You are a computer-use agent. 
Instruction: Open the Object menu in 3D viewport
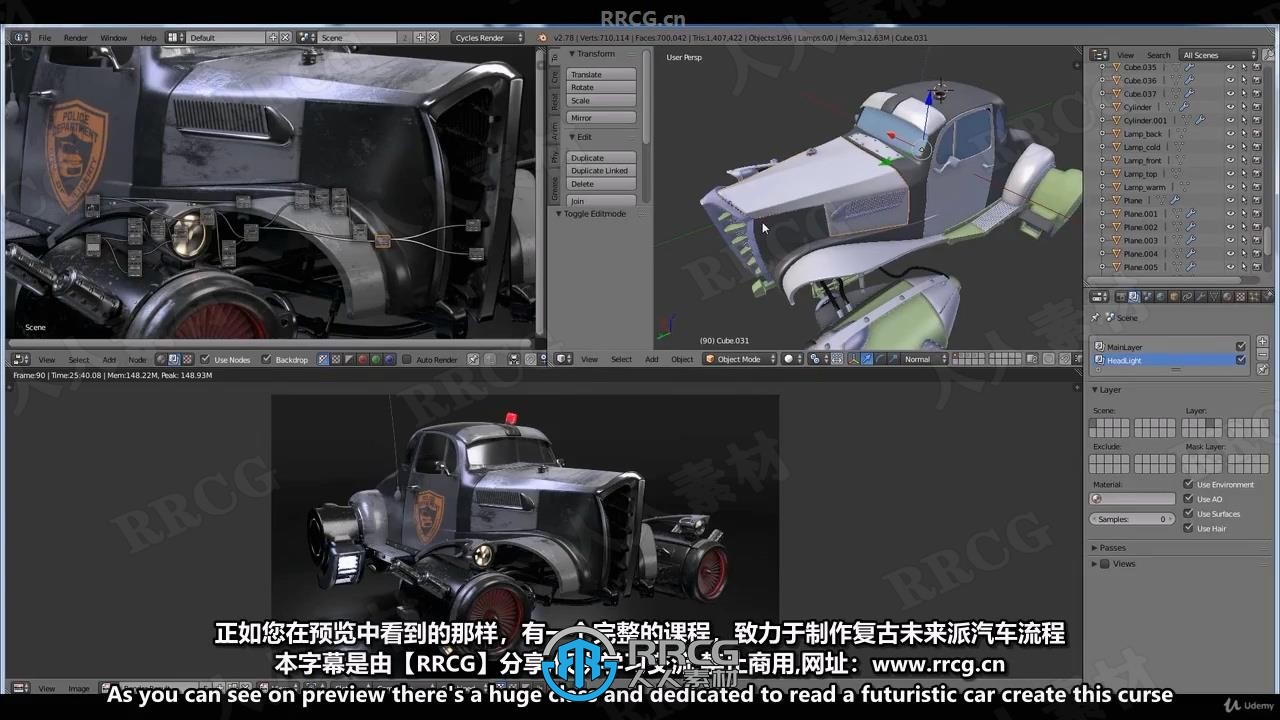(682, 359)
